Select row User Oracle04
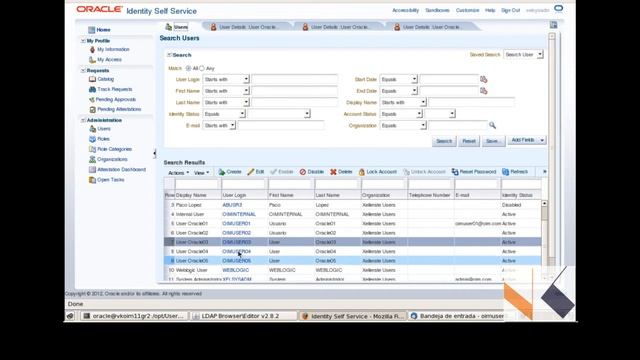 (353, 251)
